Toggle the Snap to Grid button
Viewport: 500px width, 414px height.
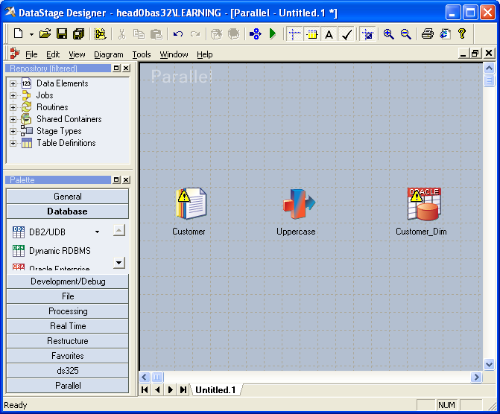tap(295, 34)
